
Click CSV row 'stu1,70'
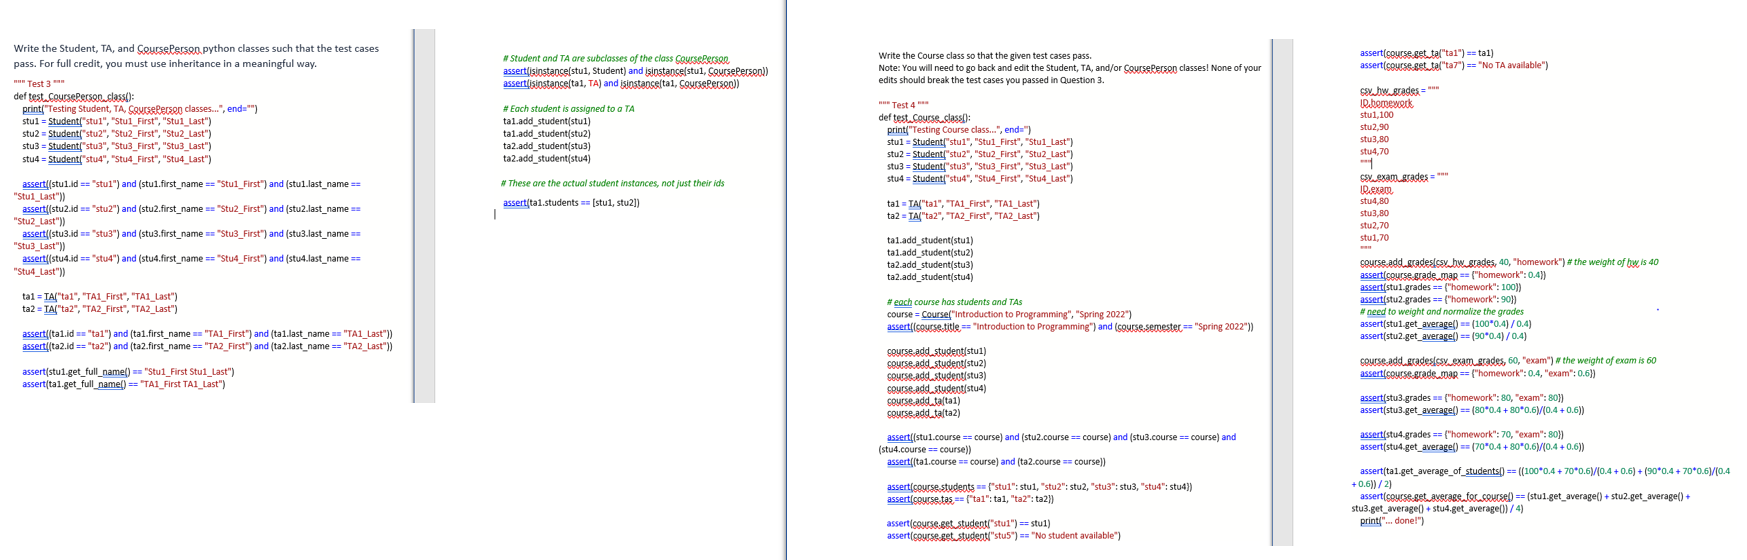pos(1375,238)
